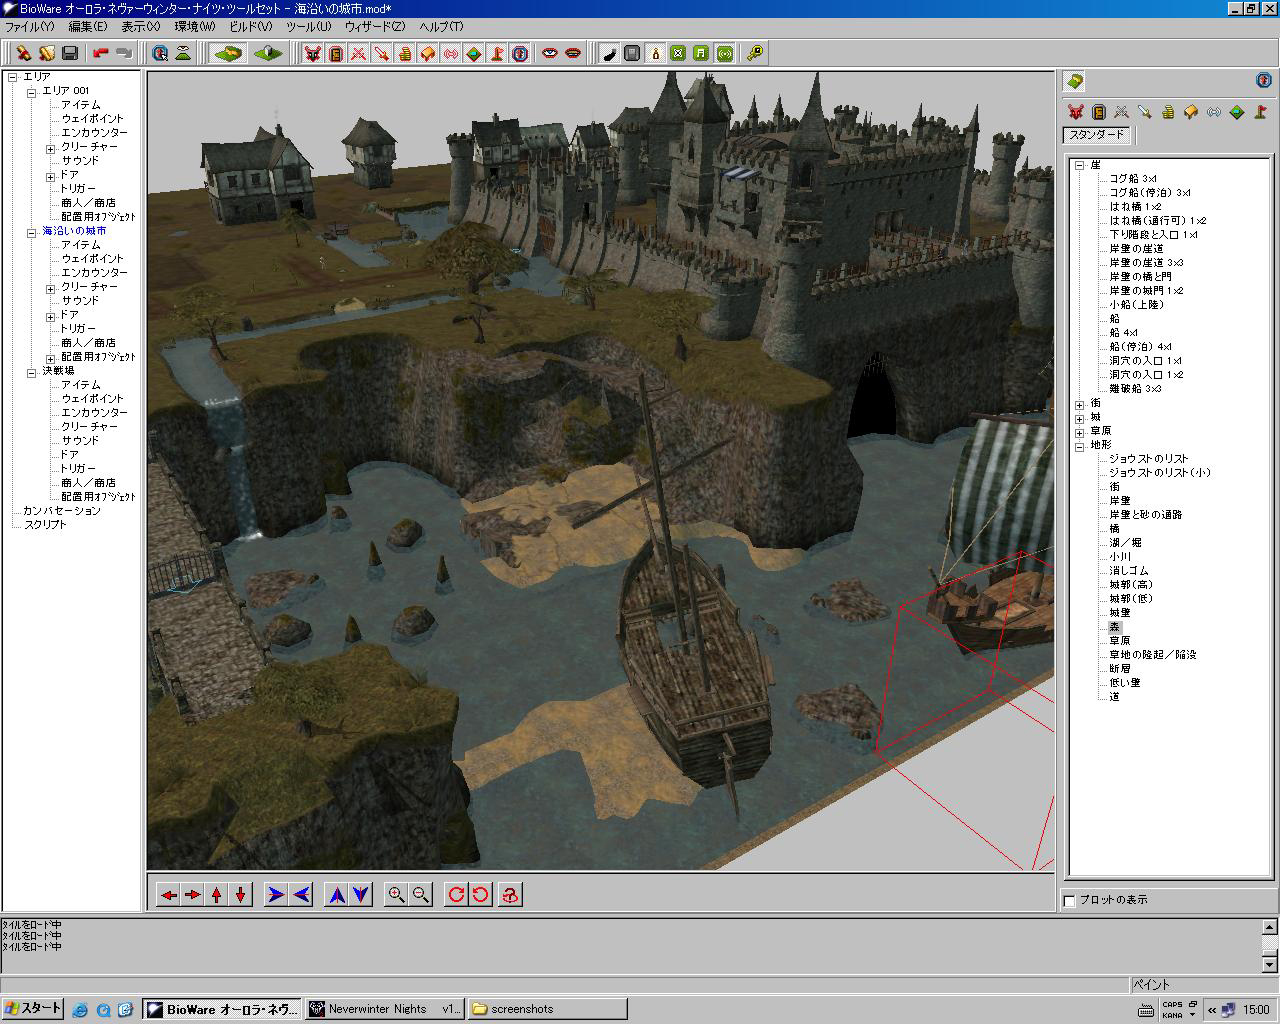Expand the 街 group in palette tree
Viewport: 1280px width, 1024px height.
coord(1080,403)
